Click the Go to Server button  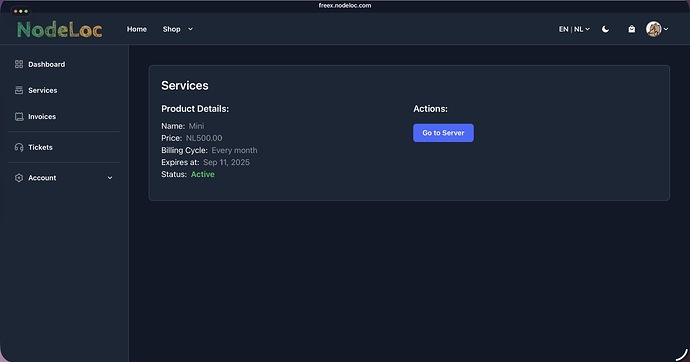click(x=443, y=133)
